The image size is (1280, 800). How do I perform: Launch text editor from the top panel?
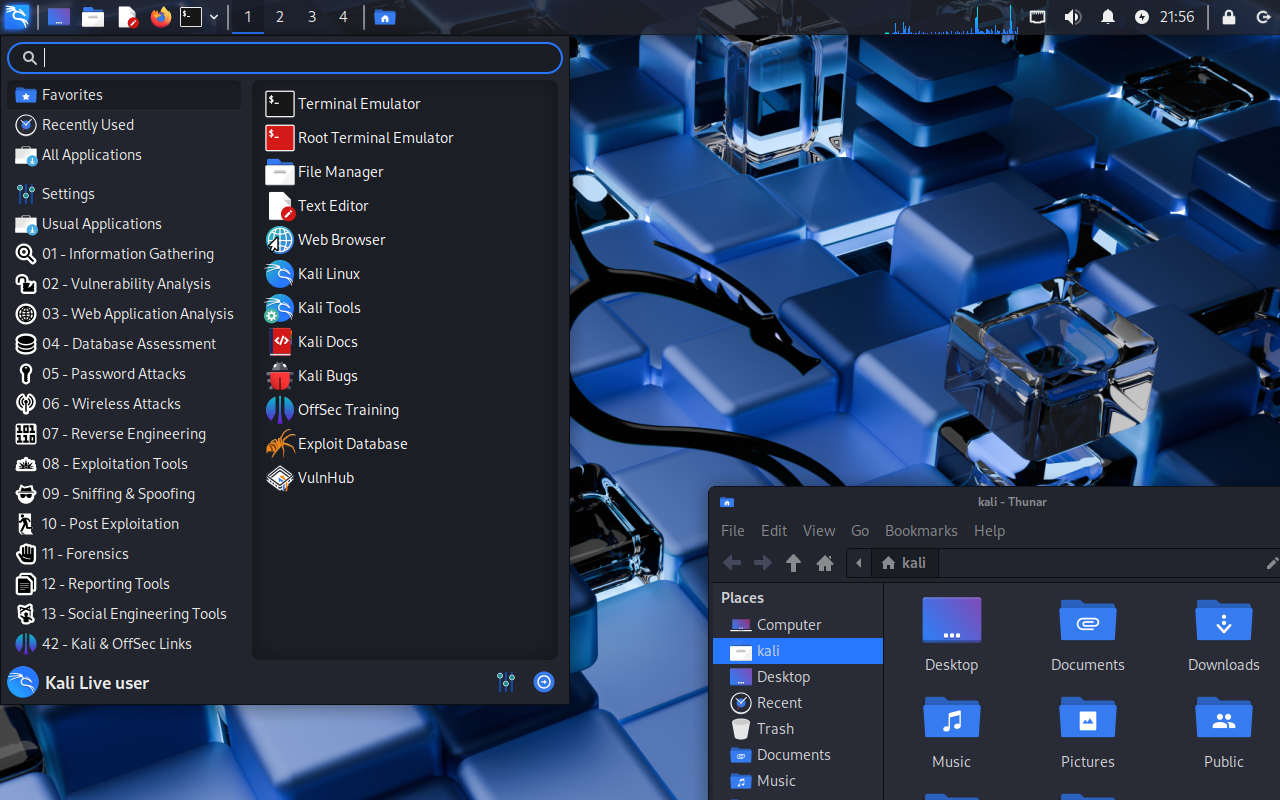pos(127,17)
